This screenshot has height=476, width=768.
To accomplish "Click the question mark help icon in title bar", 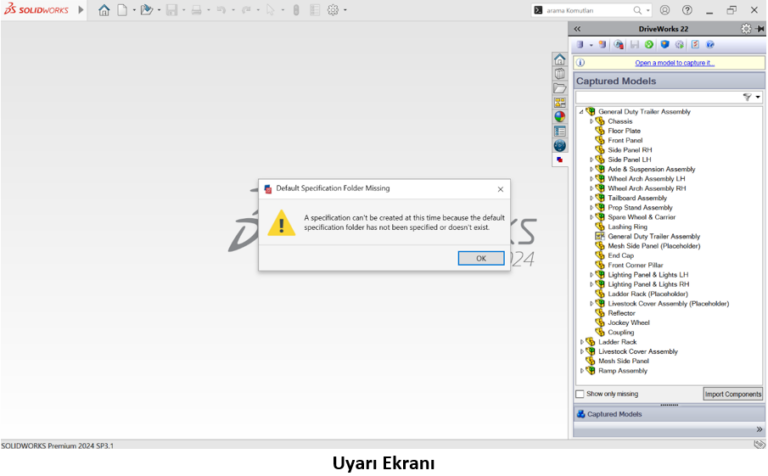I will (687, 10).
